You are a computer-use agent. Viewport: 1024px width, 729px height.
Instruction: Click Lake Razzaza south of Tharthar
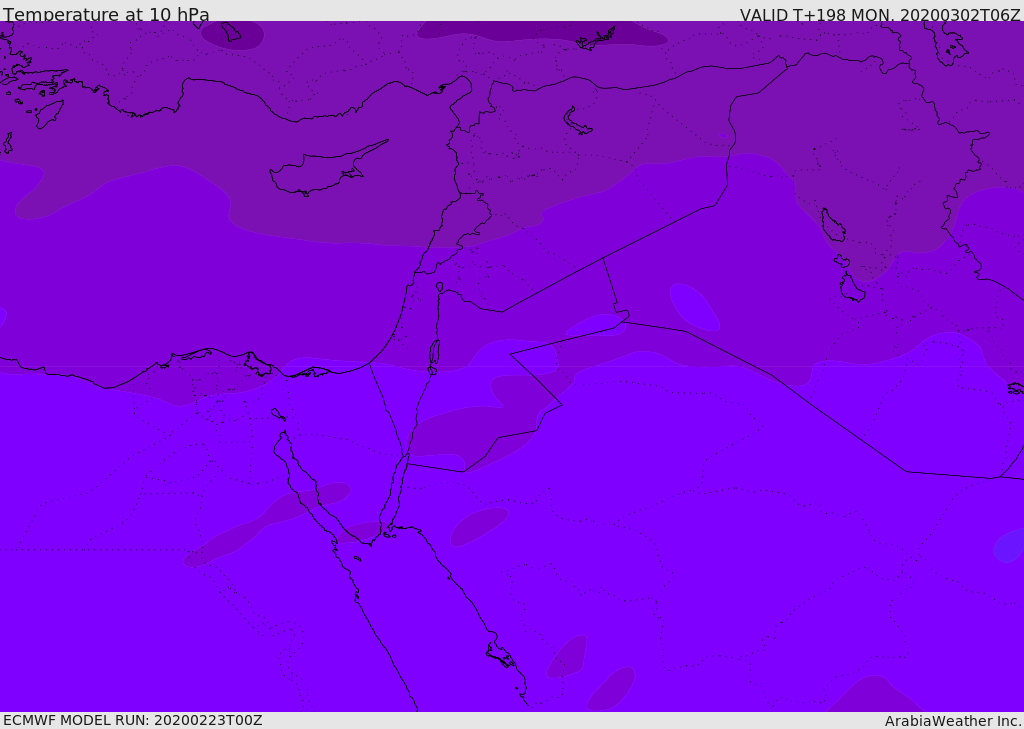click(851, 288)
